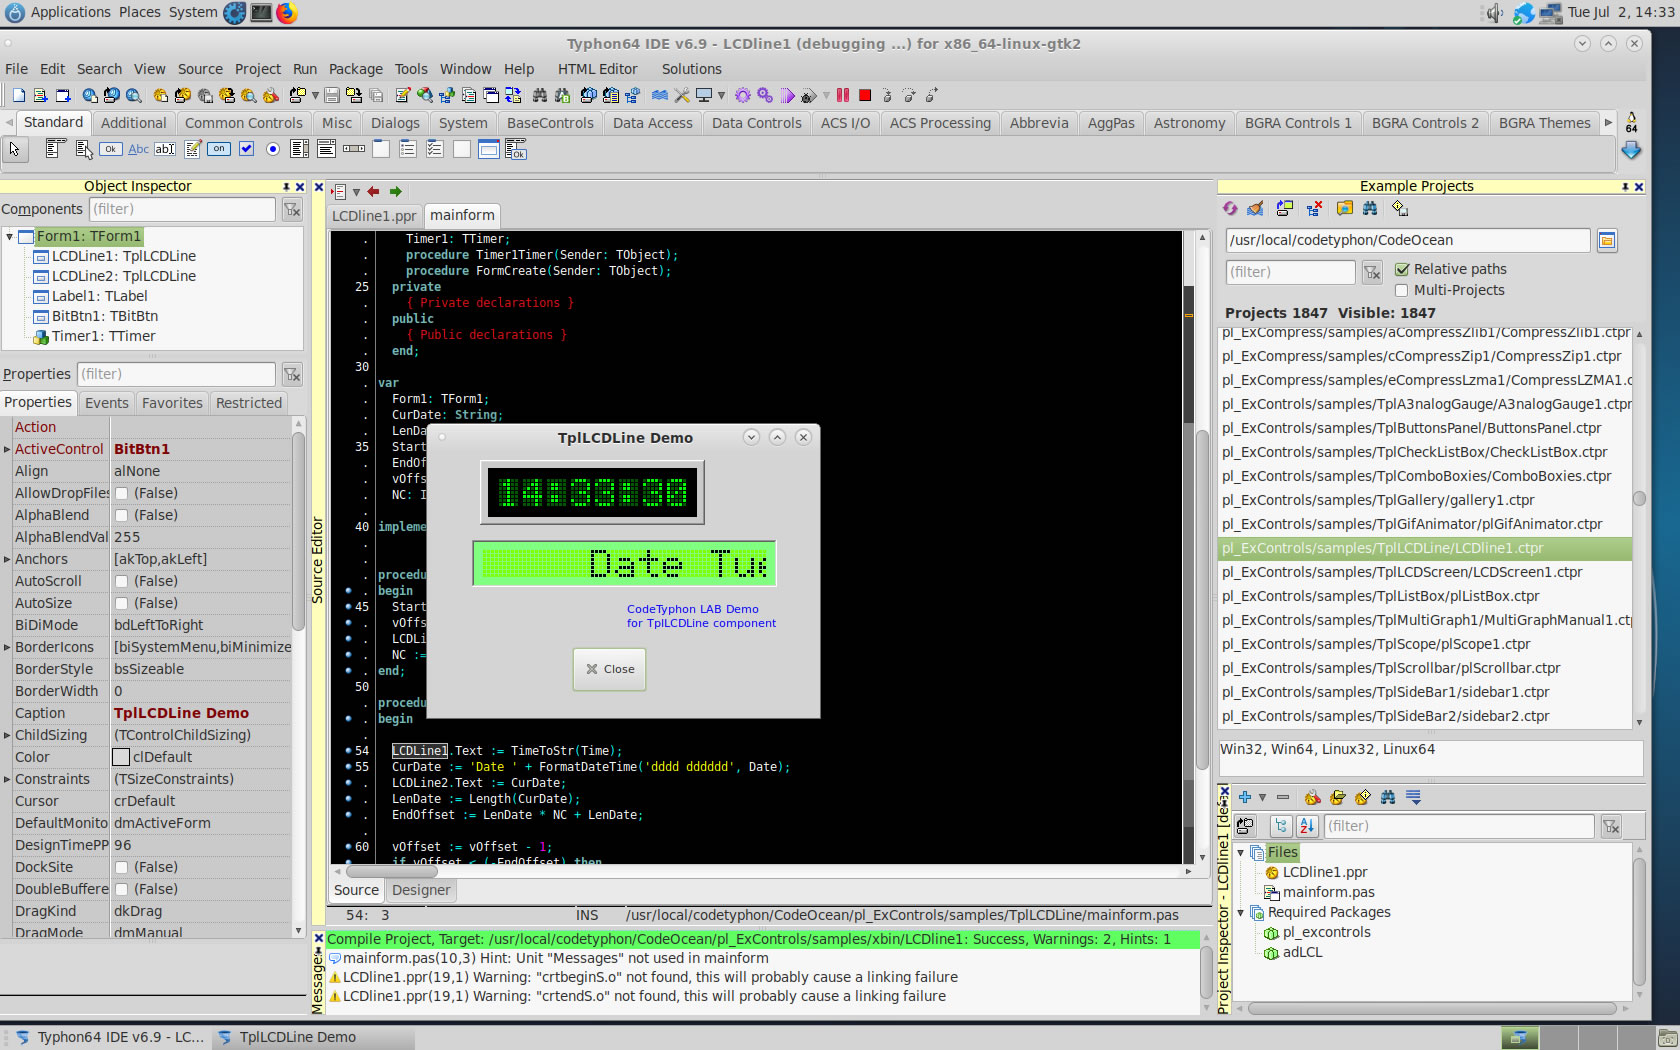Click the folder browse button beside CodeOcean path

(1607, 240)
